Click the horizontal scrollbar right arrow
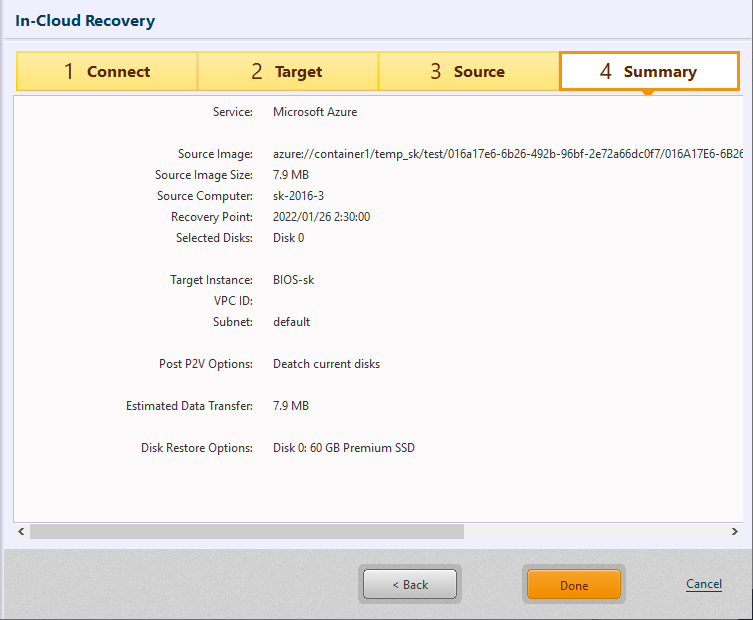The image size is (753, 620). tap(733, 532)
